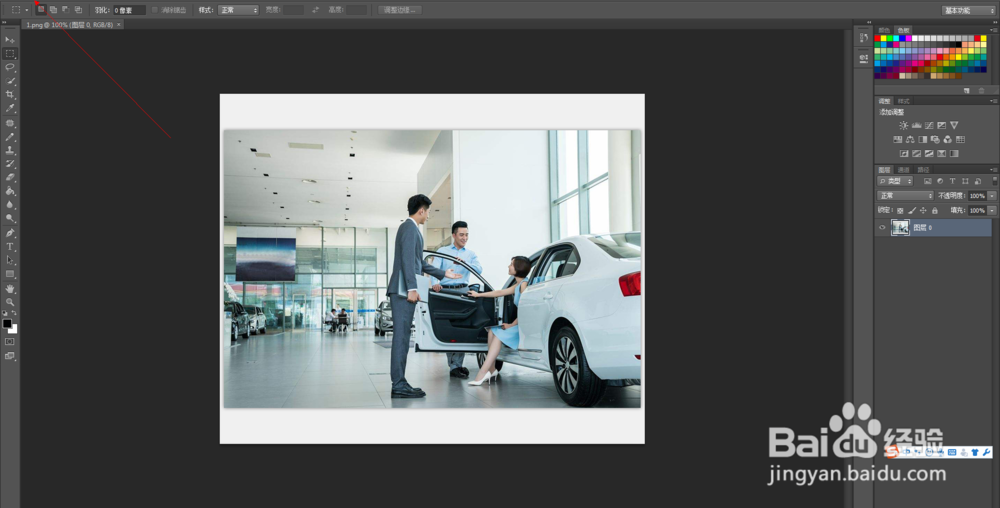The height and width of the screenshot is (508, 1000).
Task: Select the Rectangular Marquee tool in toolbox
Action: (10, 54)
